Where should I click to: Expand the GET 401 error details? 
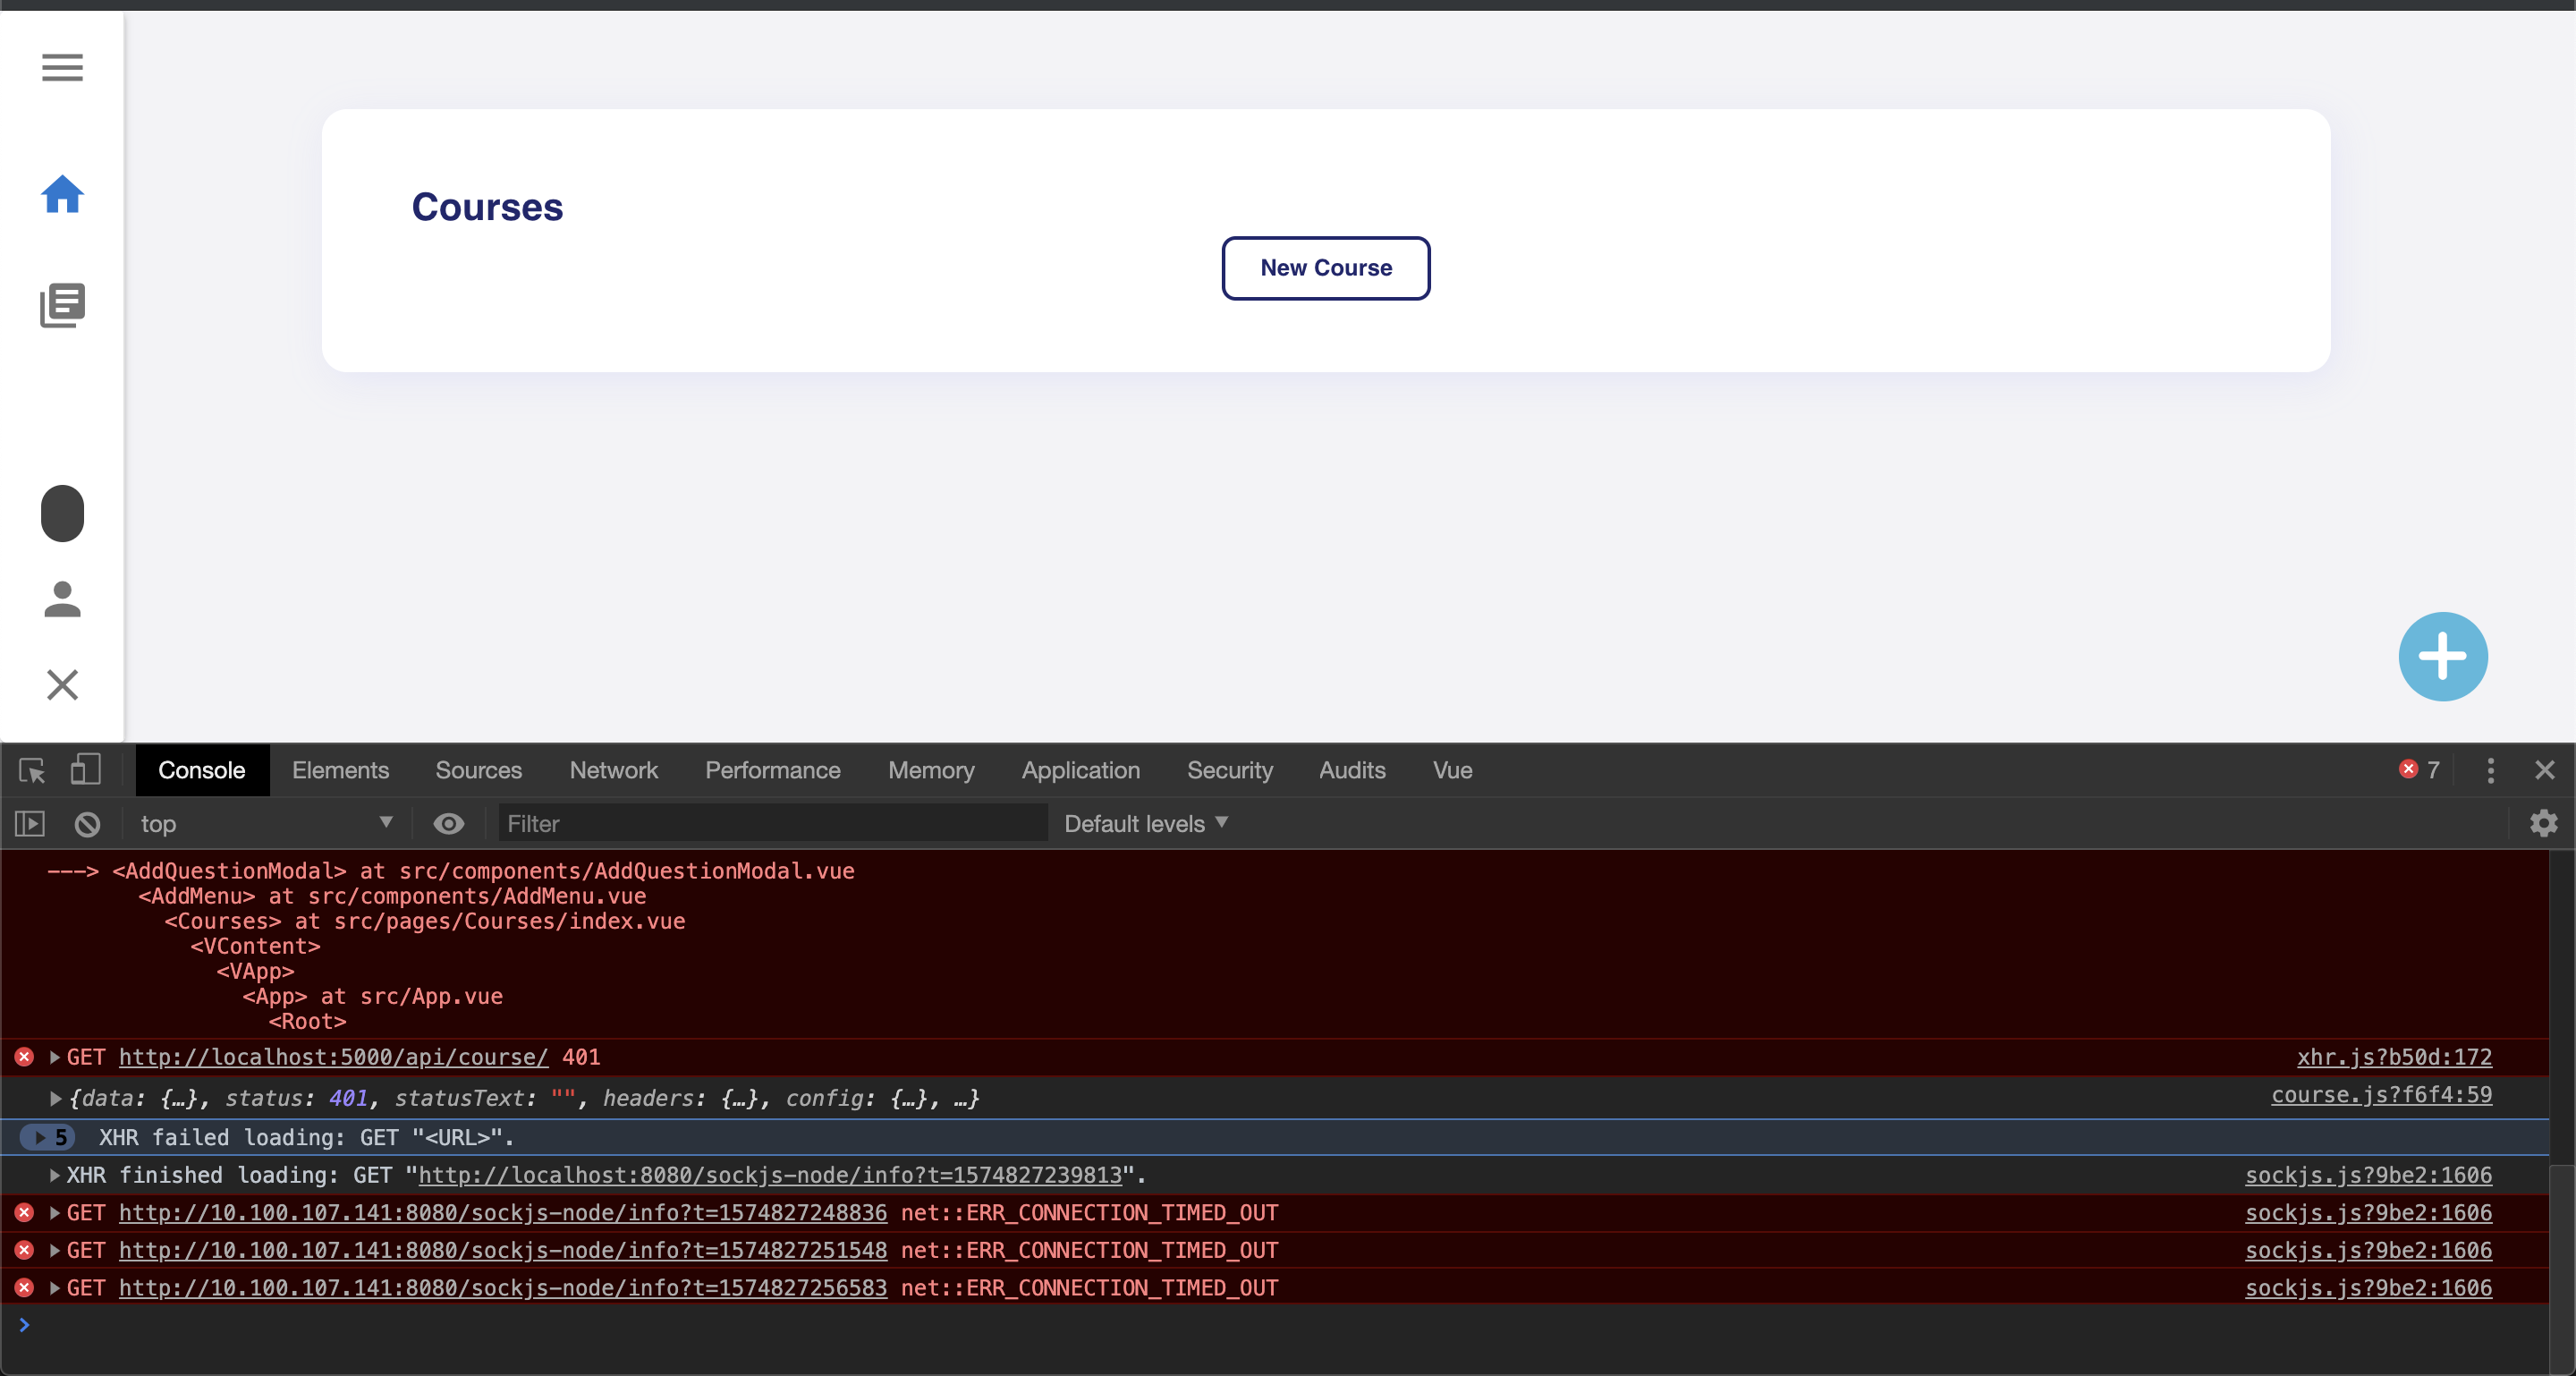(54, 1057)
